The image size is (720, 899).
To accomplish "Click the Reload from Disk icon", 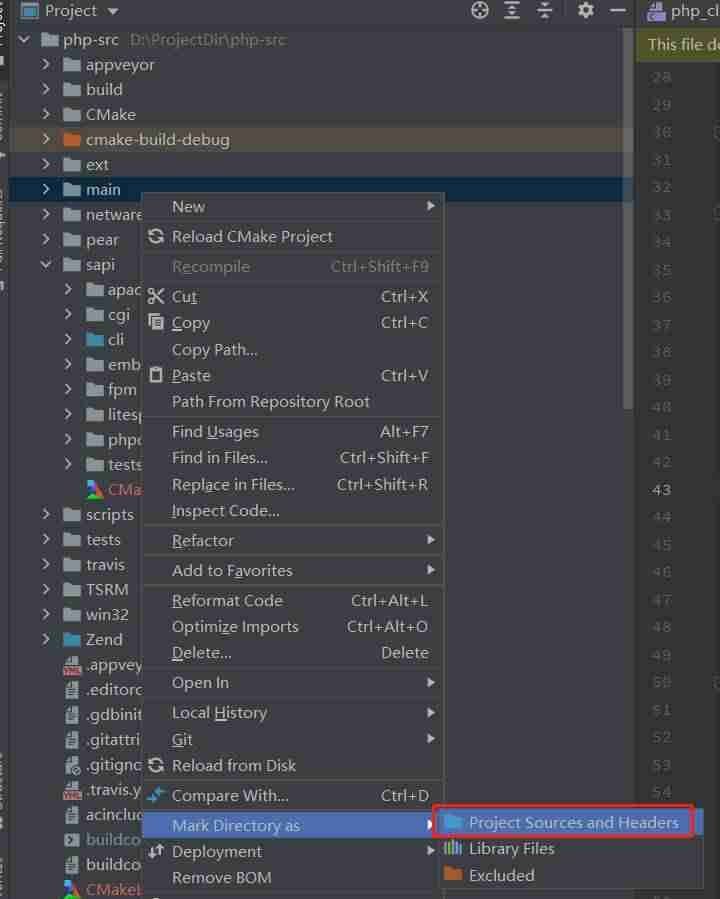I will pyautogui.click(x=156, y=765).
